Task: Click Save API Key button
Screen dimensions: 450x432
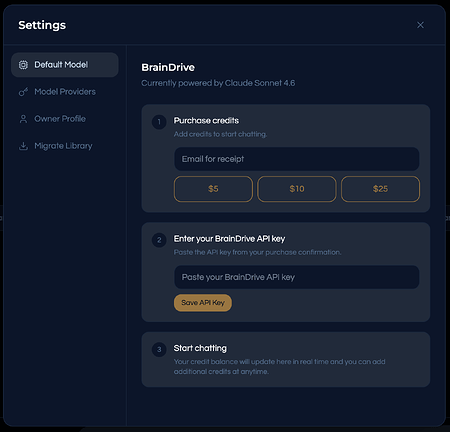Action: [x=203, y=303]
